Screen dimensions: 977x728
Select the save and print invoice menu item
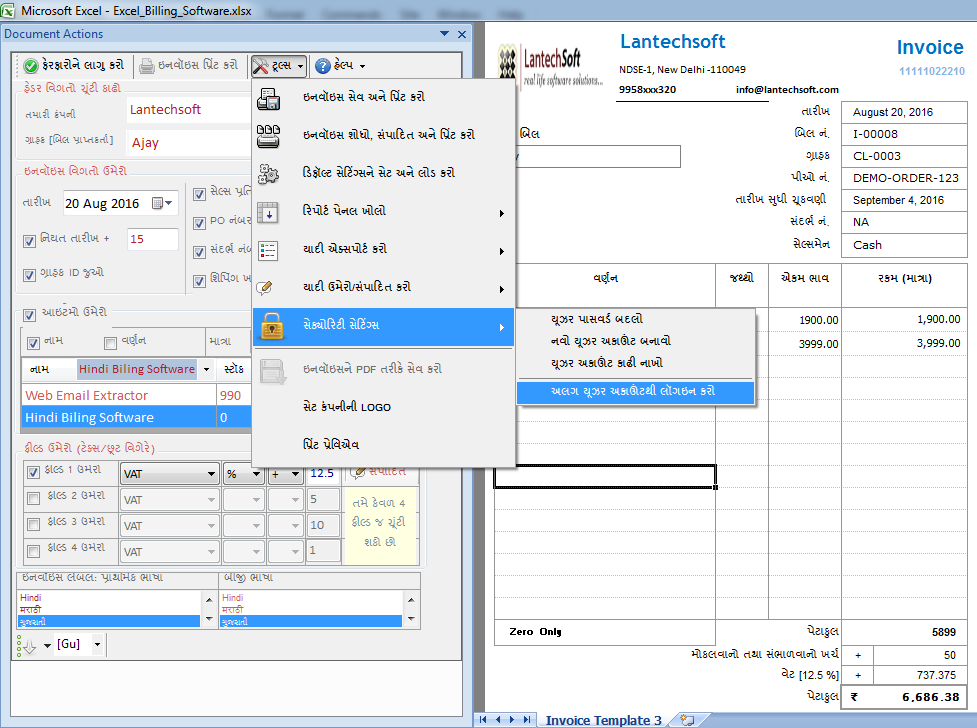(384, 97)
